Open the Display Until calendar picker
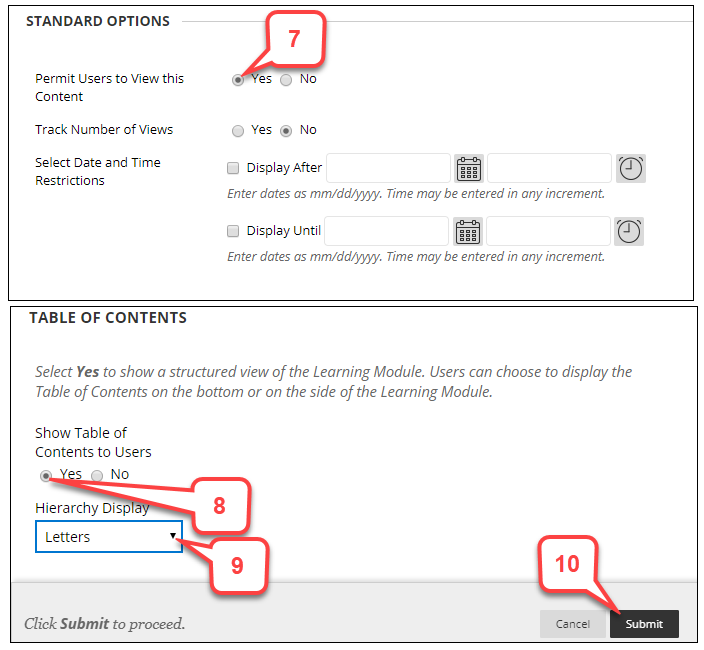704x650 pixels. [468, 231]
